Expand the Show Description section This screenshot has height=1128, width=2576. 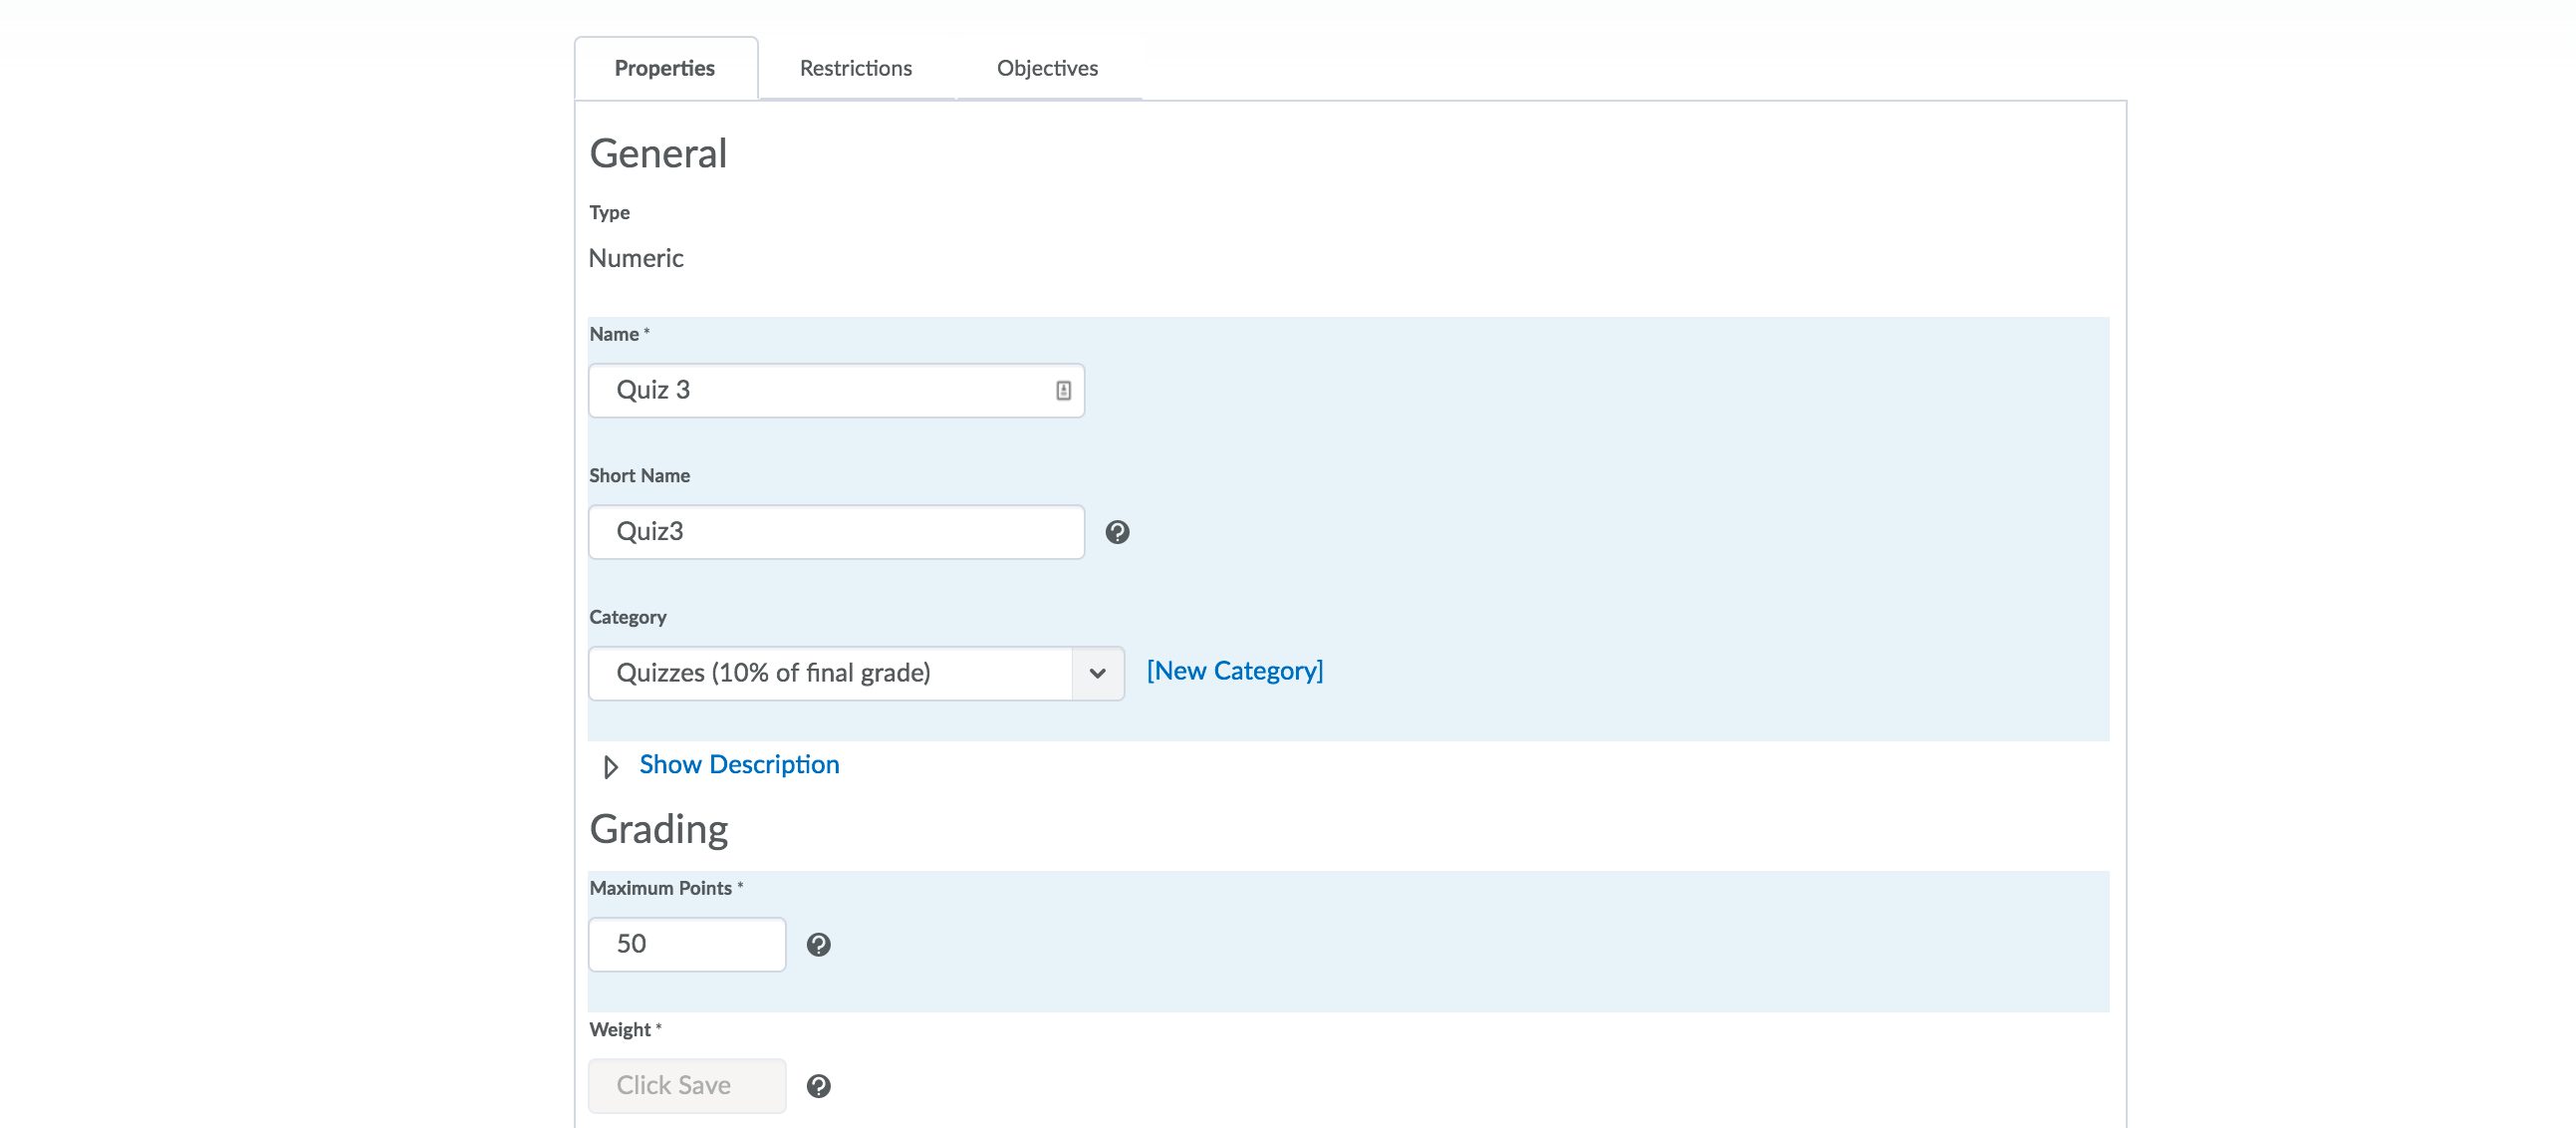coord(738,764)
